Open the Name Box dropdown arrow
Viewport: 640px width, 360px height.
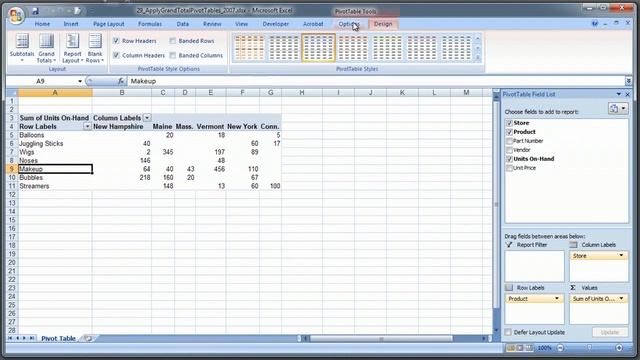point(80,81)
